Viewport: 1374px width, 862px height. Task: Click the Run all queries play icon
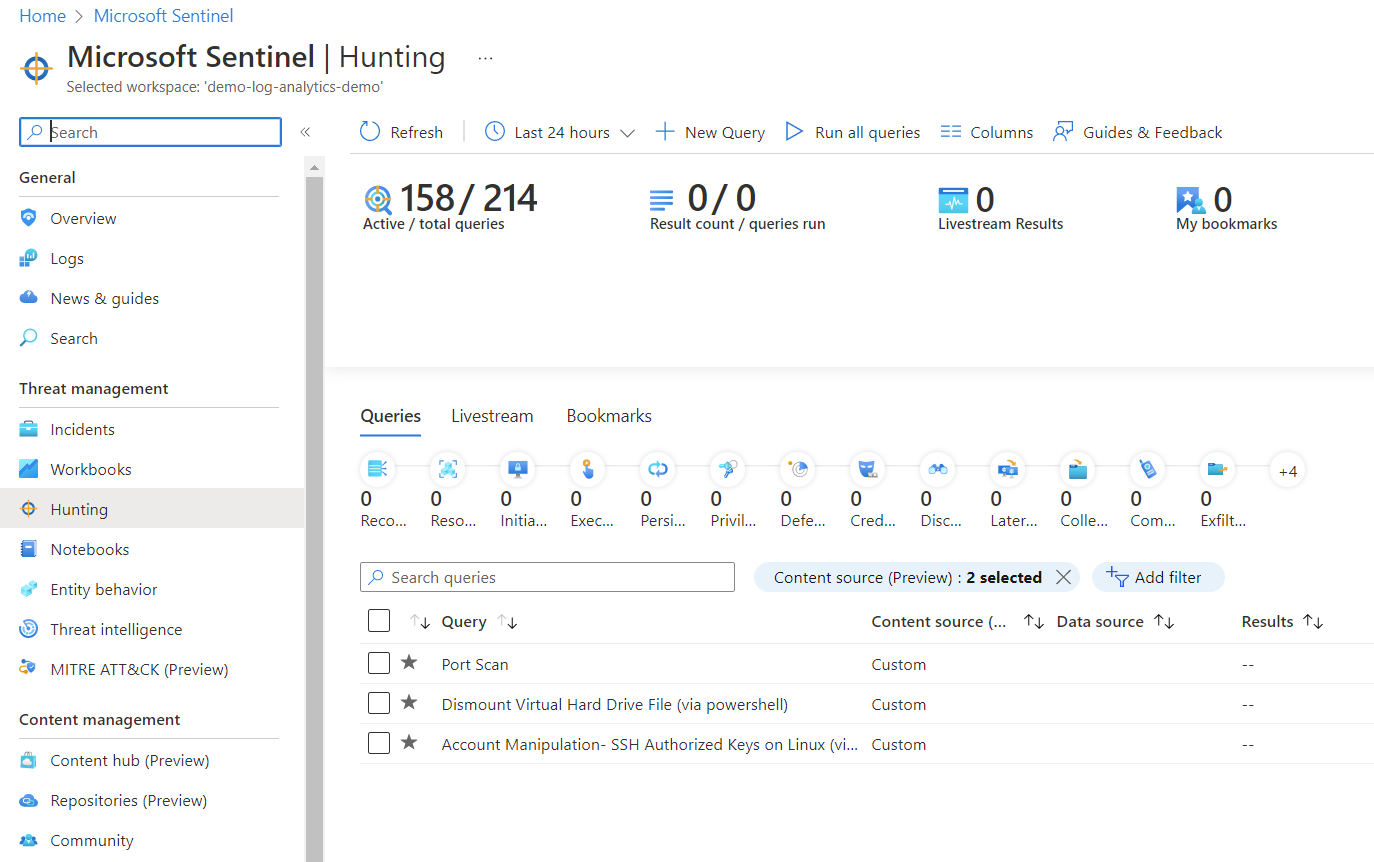coord(794,132)
